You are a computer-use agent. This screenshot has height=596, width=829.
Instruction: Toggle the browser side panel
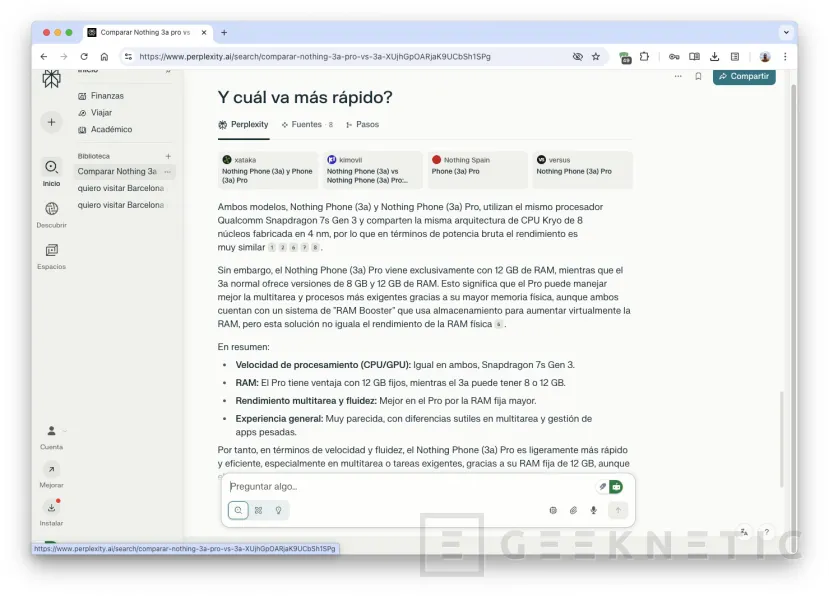coord(735,57)
